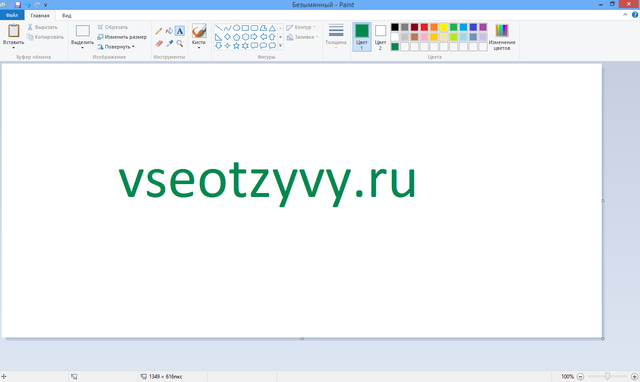Viewport: 640px width, 382px height.
Task: Select the Fill bucket tool
Action: coord(169,31)
